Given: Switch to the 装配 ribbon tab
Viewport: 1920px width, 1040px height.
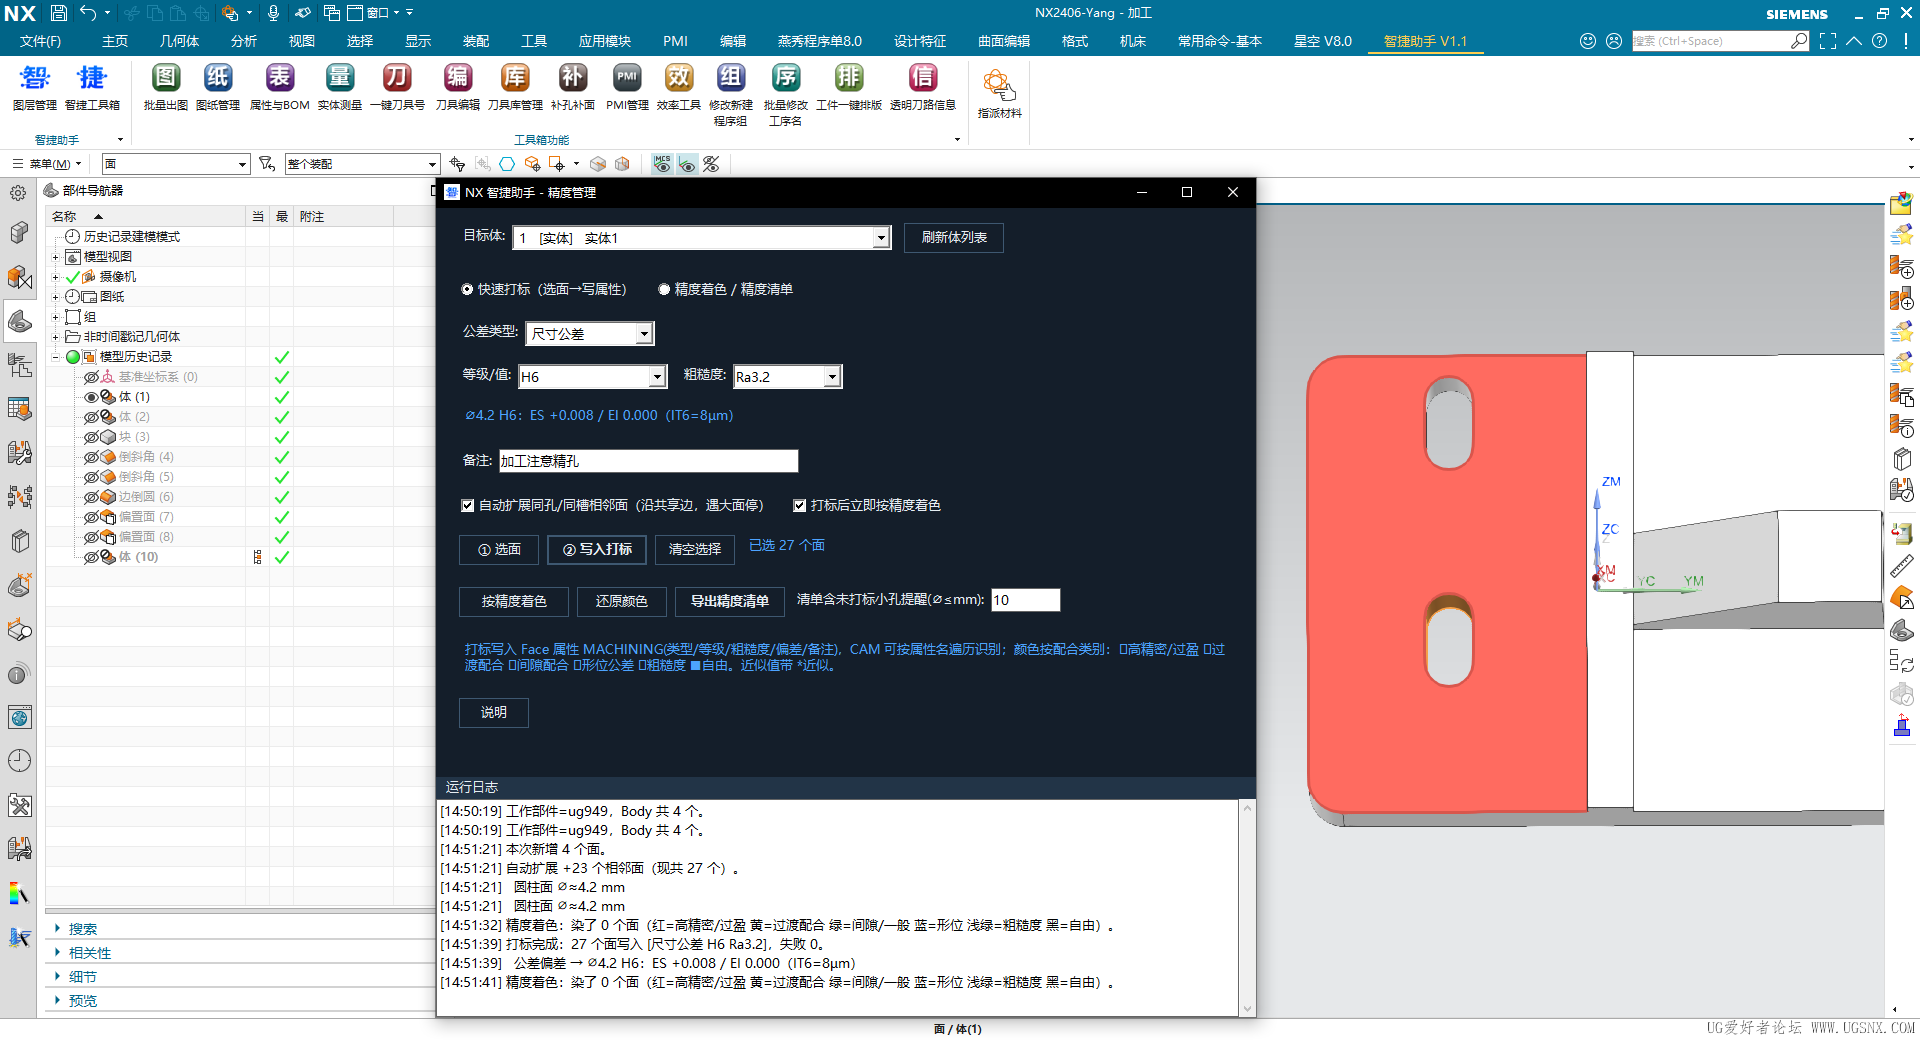Looking at the screenshot, I should point(476,41).
